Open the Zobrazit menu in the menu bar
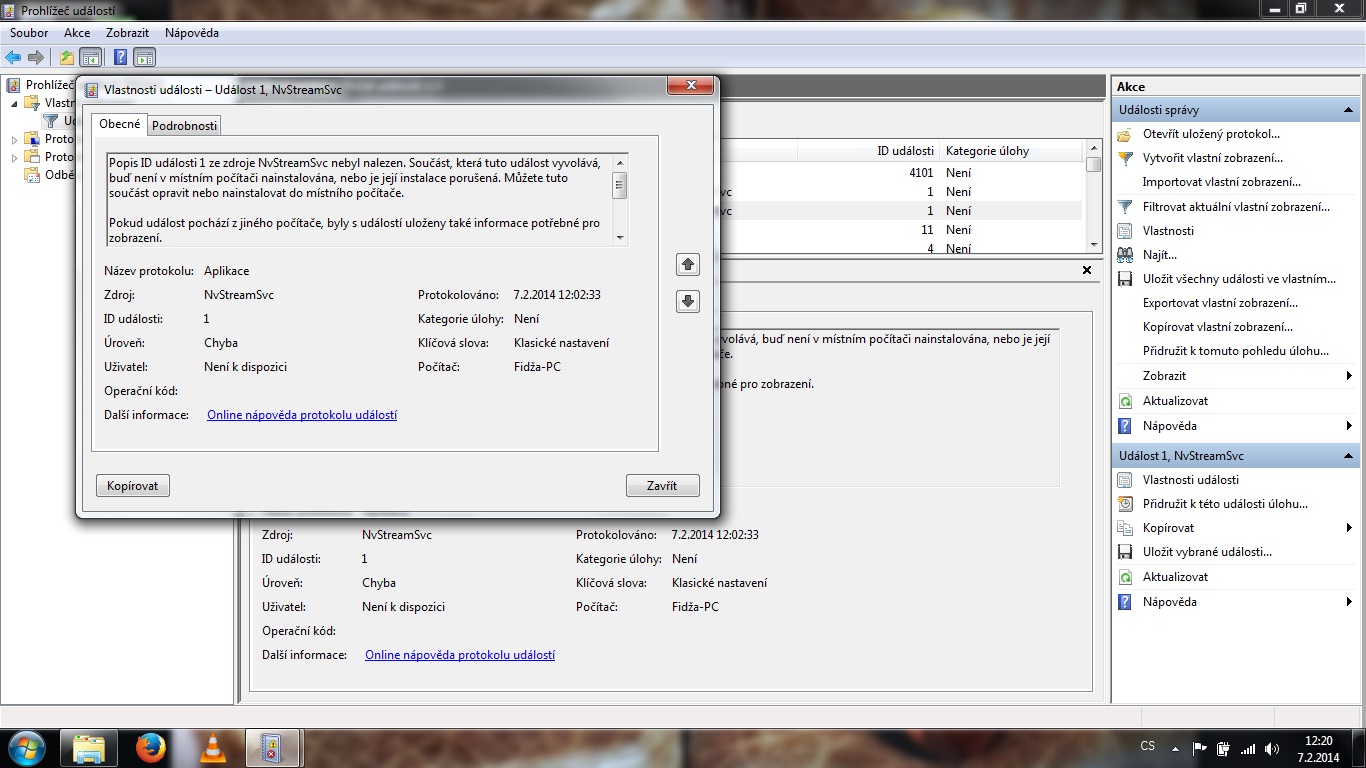The height and width of the screenshot is (768, 1366). click(128, 33)
